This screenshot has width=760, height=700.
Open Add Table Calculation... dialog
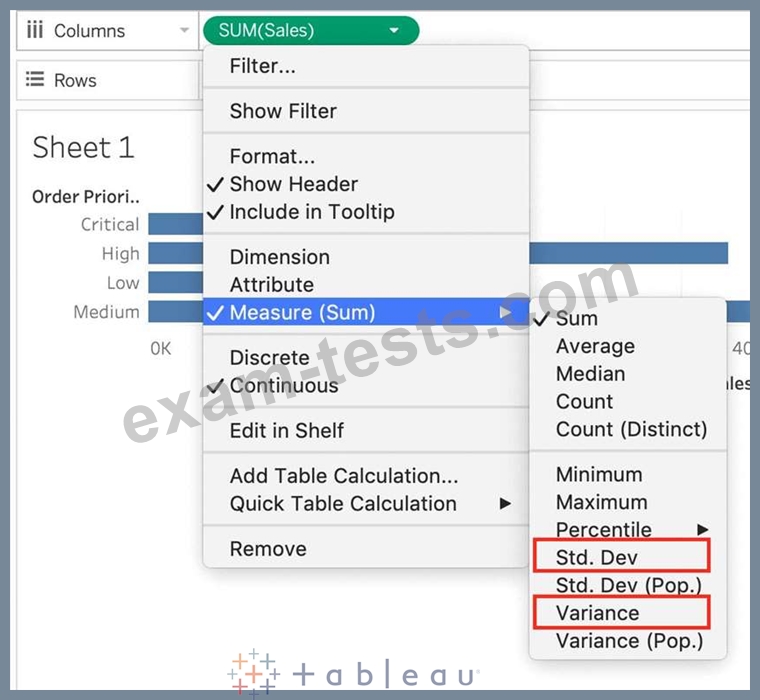[344, 476]
